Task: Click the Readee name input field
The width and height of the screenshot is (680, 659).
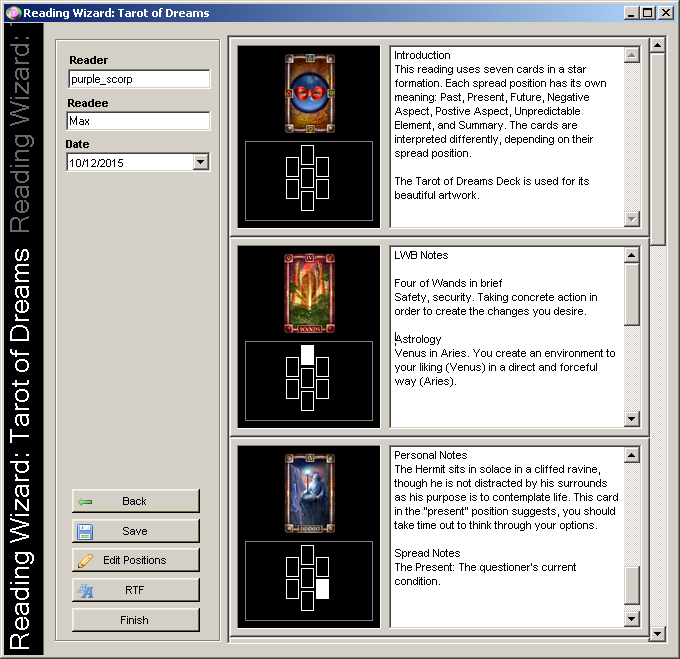Action: click(x=138, y=121)
